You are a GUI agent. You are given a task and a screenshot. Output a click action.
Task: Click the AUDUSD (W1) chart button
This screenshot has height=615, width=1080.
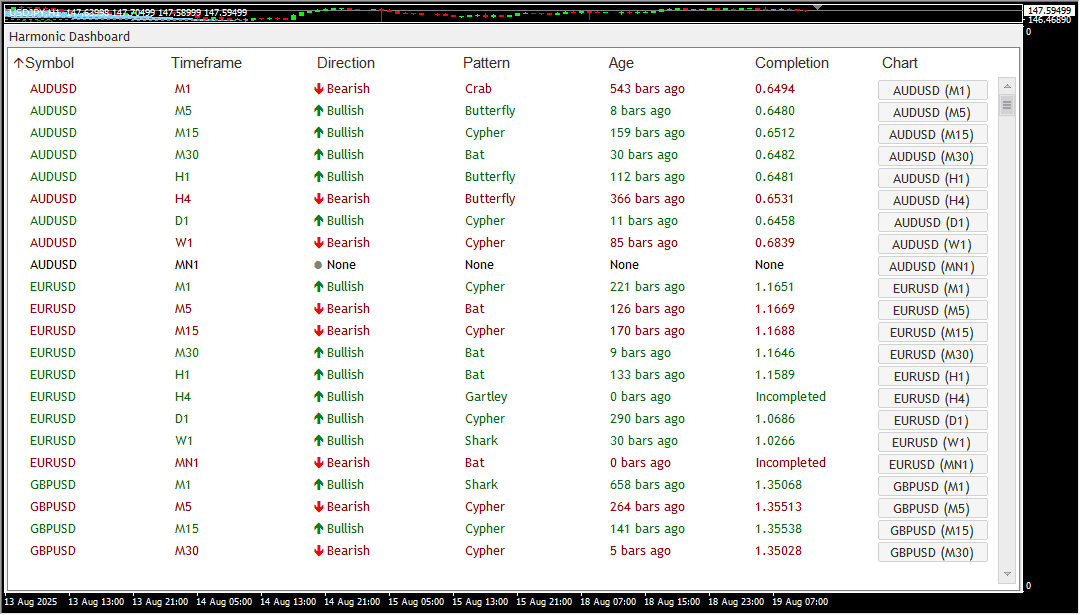point(933,244)
